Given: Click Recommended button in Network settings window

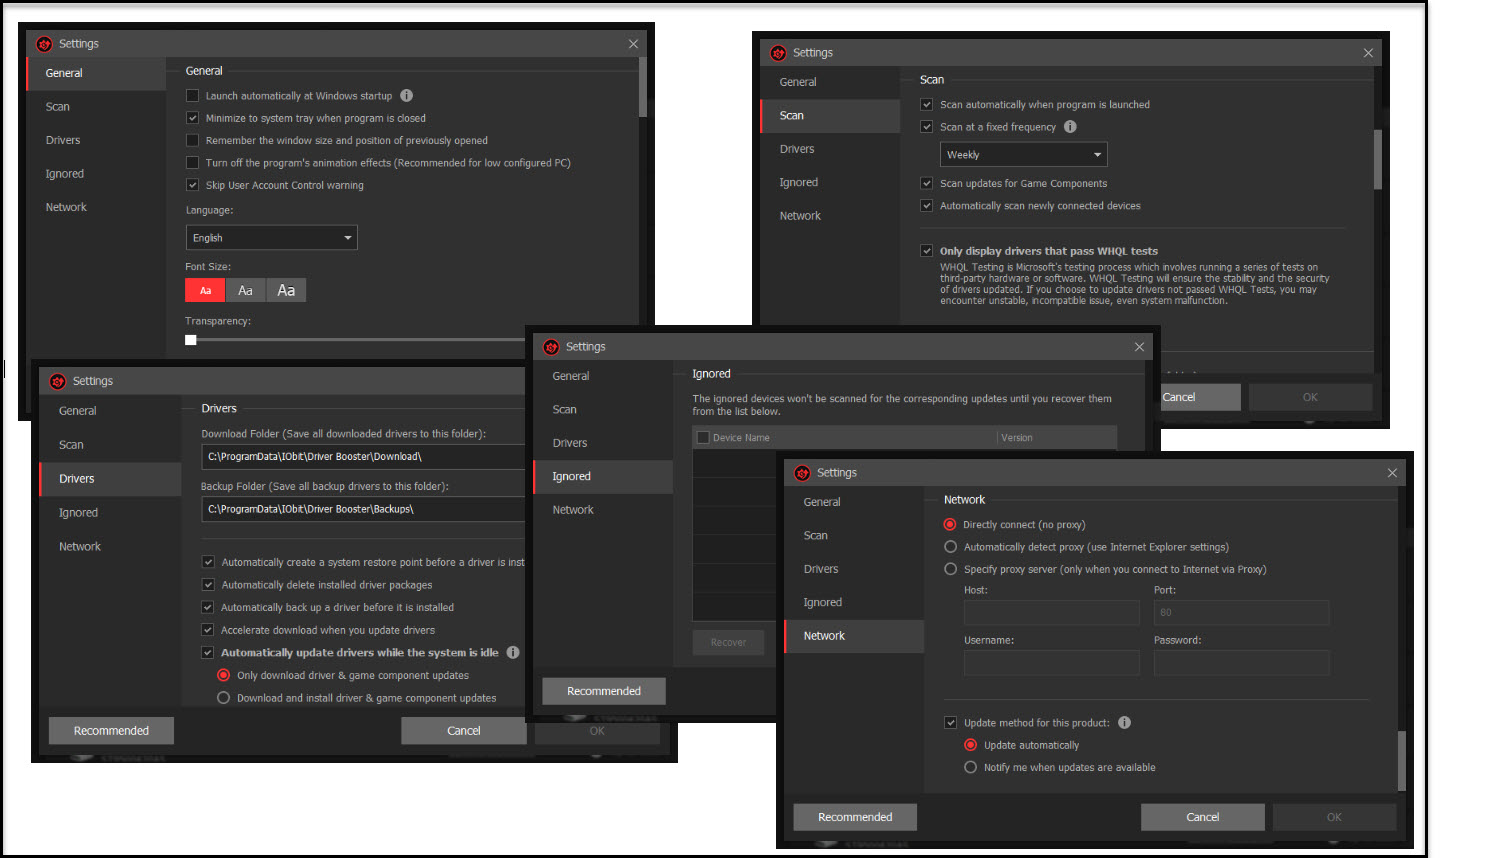Looking at the screenshot, I should pyautogui.click(x=855, y=817).
